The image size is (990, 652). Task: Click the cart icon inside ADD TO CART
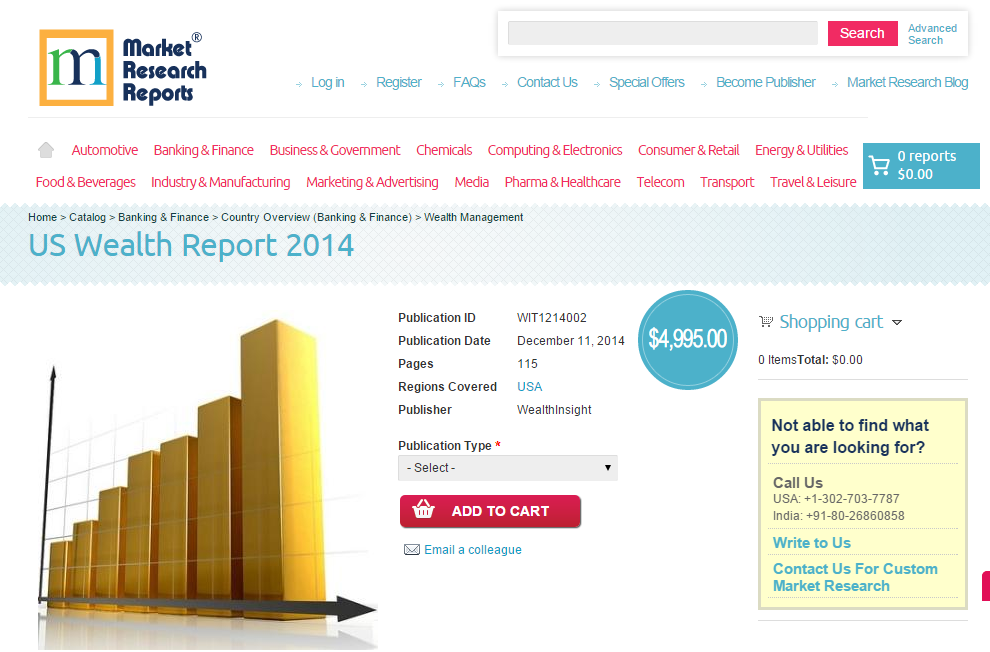(x=424, y=511)
